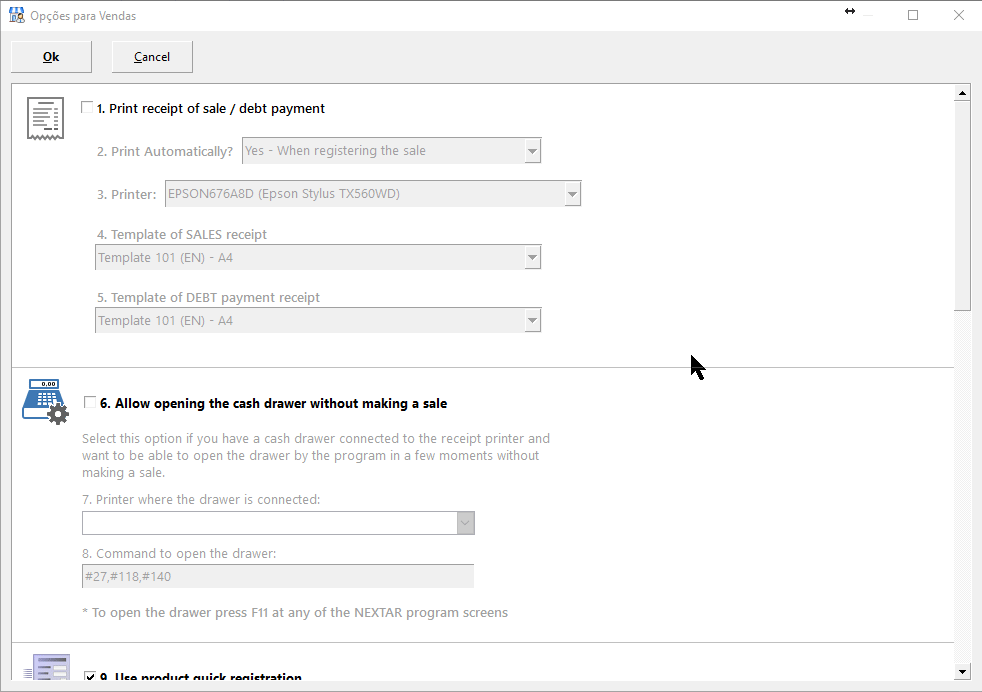Confirm settings with the Ok button
This screenshot has height=692, width=982.
coord(51,57)
